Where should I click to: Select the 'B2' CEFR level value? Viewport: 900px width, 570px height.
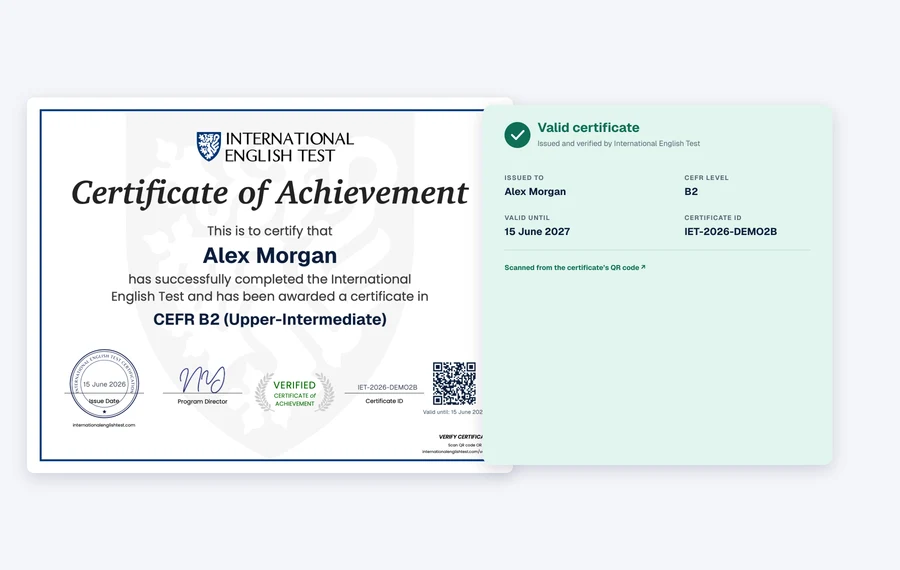[691, 192]
